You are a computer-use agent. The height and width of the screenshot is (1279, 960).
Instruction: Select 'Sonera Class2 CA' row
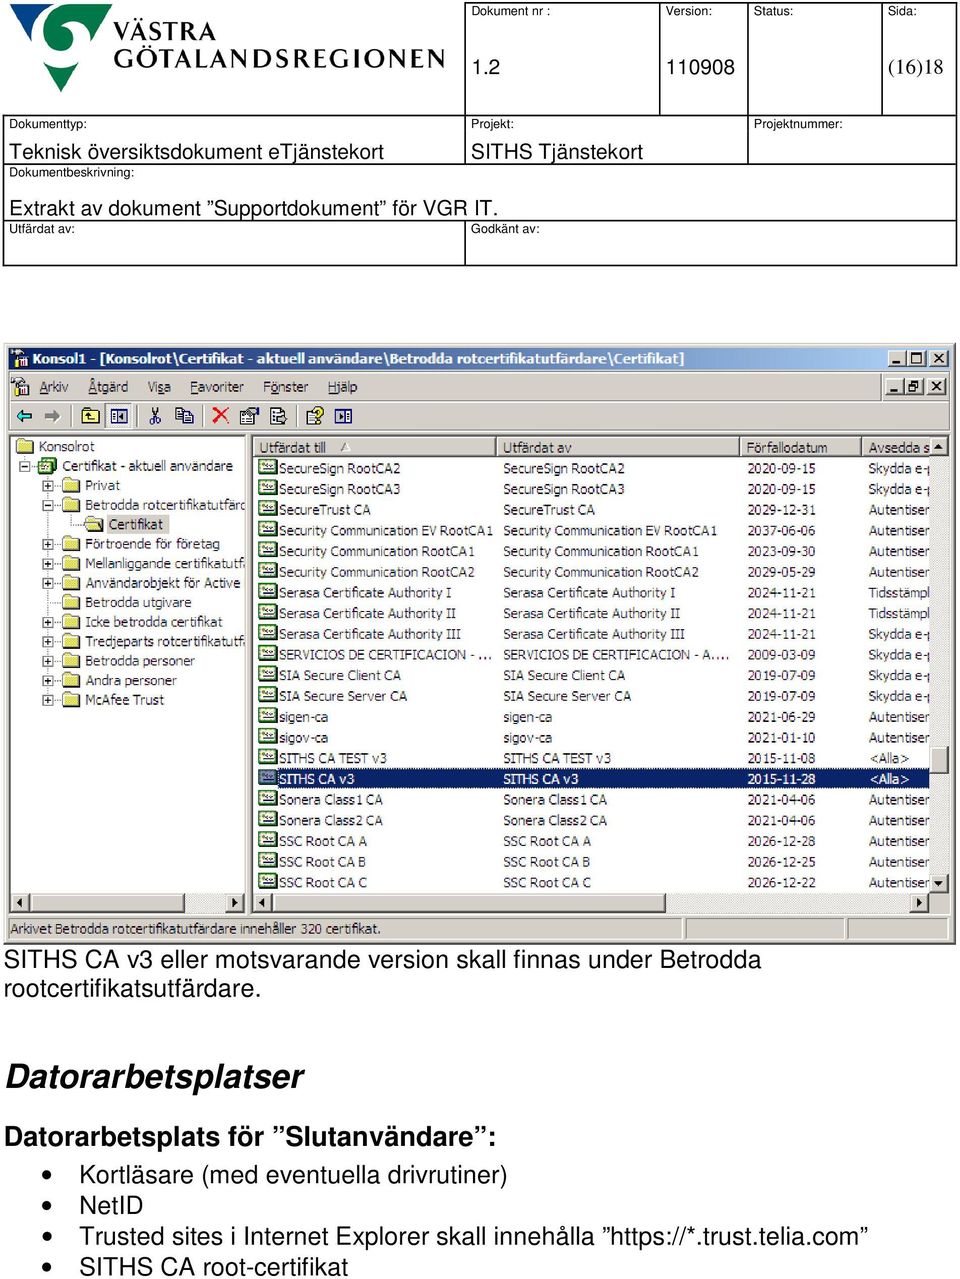tap(592, 820)
